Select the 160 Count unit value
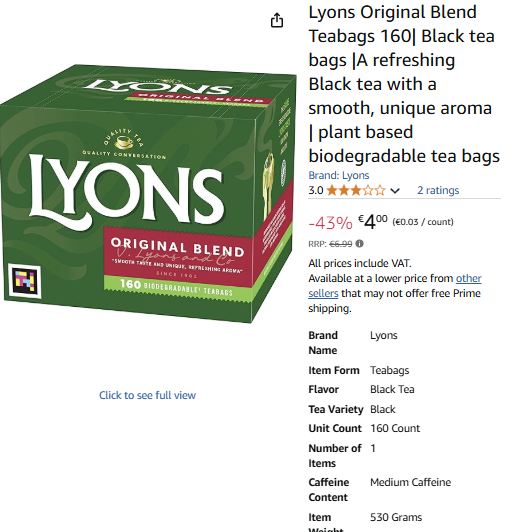The image size is (516, 532). point(395,429)
